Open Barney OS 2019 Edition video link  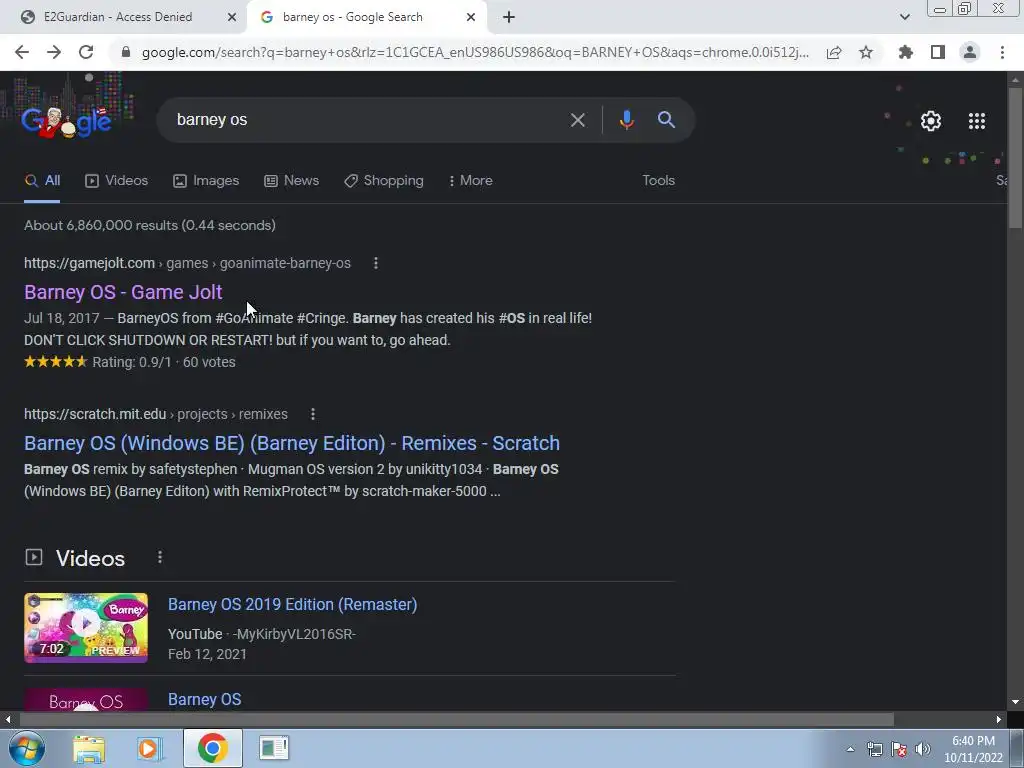pos(293,604)
